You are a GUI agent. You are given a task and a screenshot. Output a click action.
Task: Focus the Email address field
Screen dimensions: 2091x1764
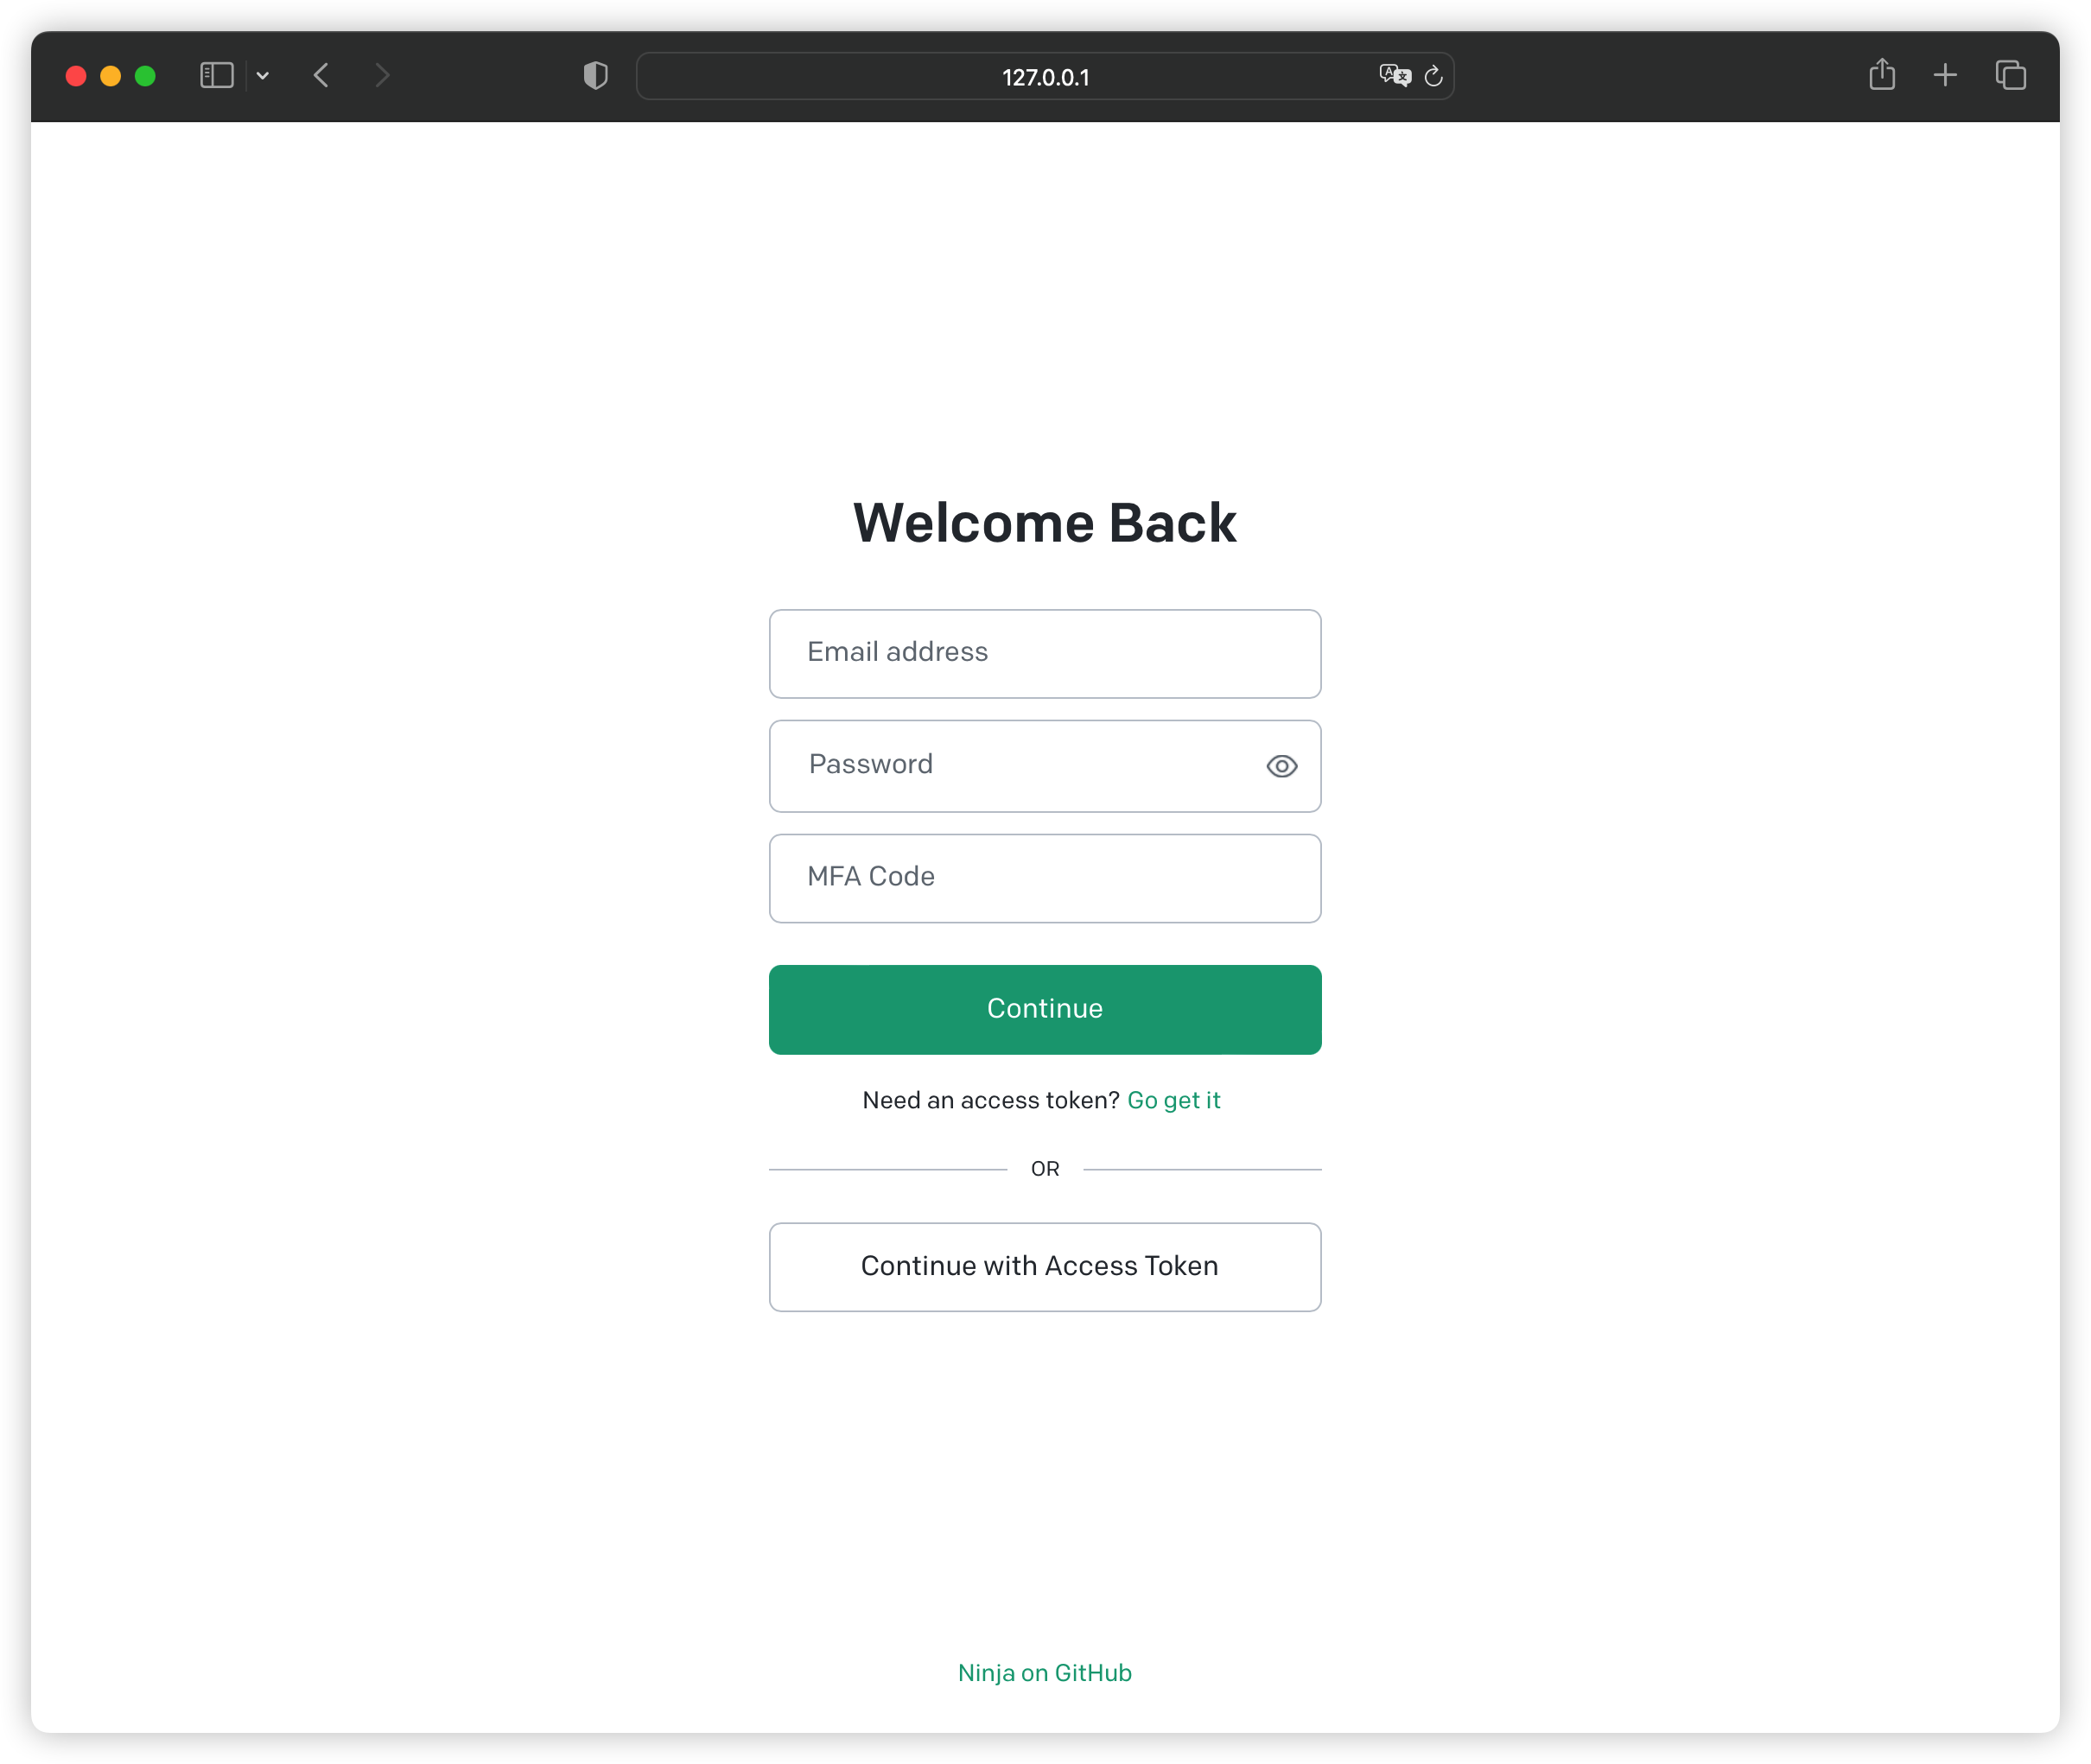[x=1044, y=654]
